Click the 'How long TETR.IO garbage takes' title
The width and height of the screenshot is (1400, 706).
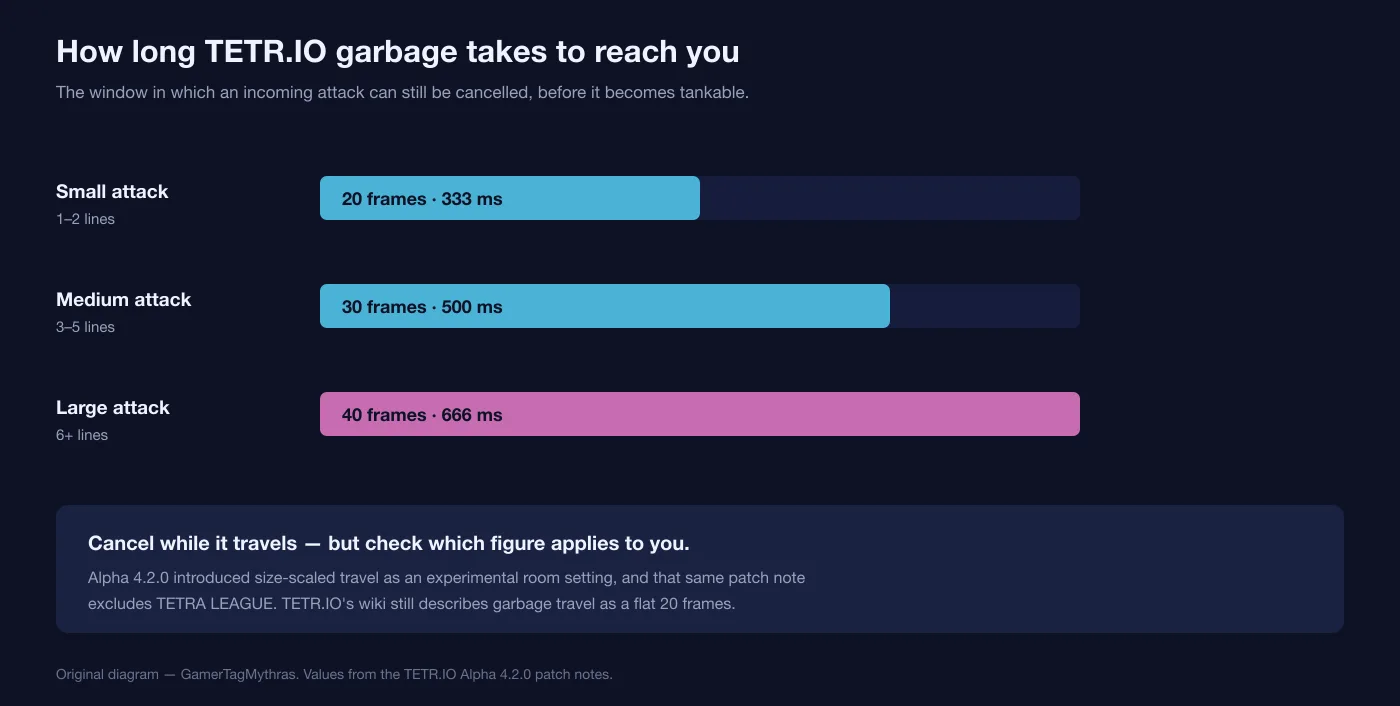[x=398, y=51]
